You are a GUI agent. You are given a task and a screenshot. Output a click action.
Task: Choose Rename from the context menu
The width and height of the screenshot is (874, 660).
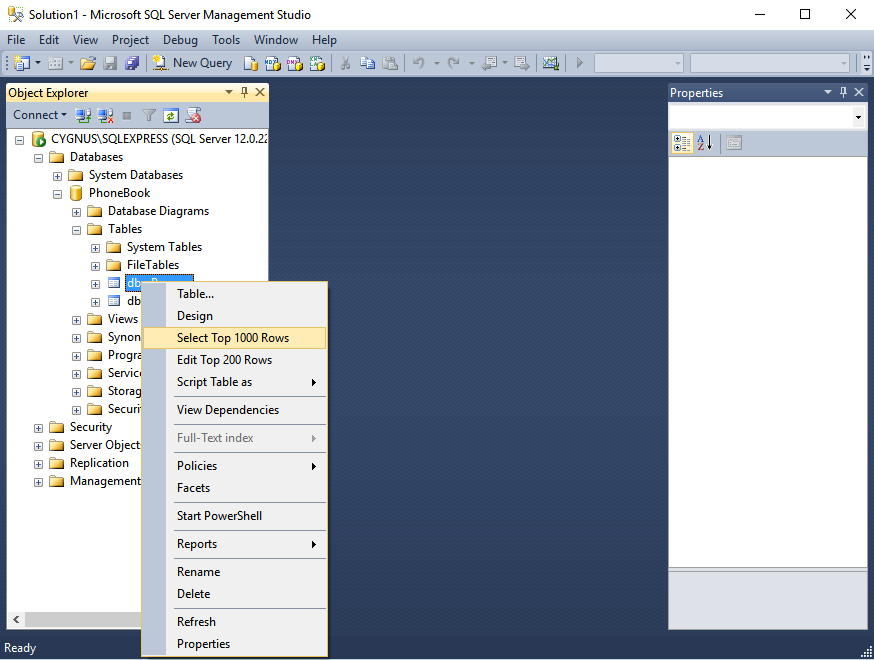[235, 572]
